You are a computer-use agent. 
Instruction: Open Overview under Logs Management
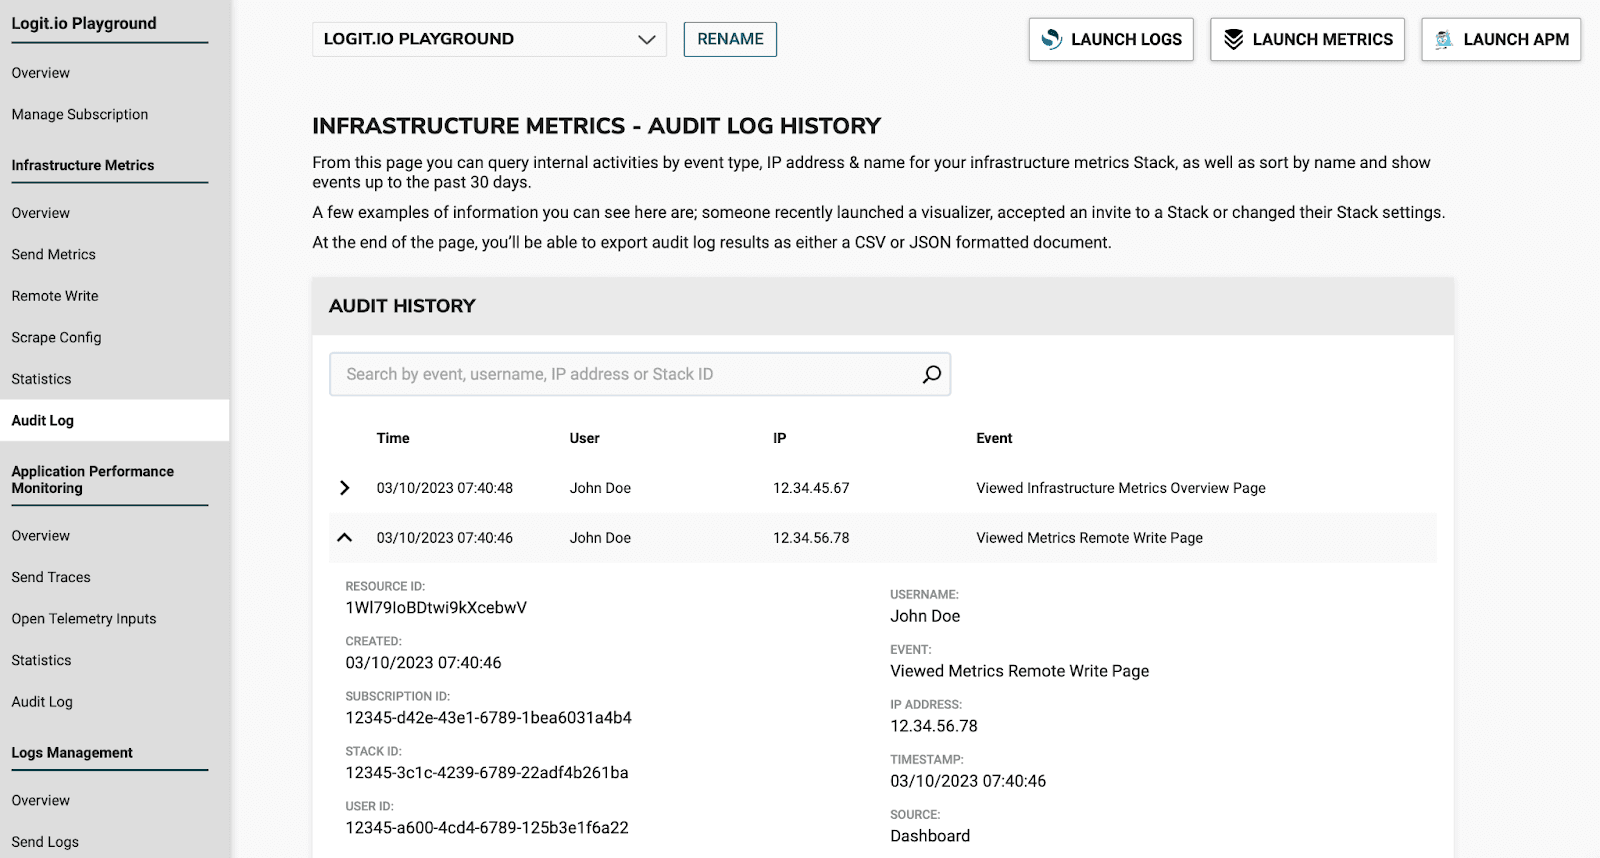(x=41, y=800)
